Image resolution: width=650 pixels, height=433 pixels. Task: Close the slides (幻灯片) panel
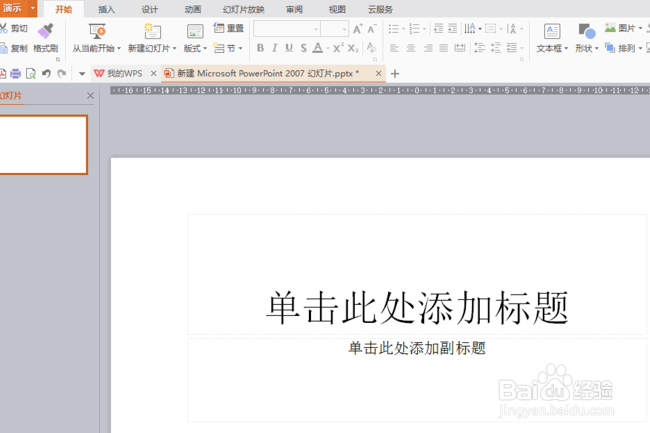pyautogui.click(x=90, y=96)
